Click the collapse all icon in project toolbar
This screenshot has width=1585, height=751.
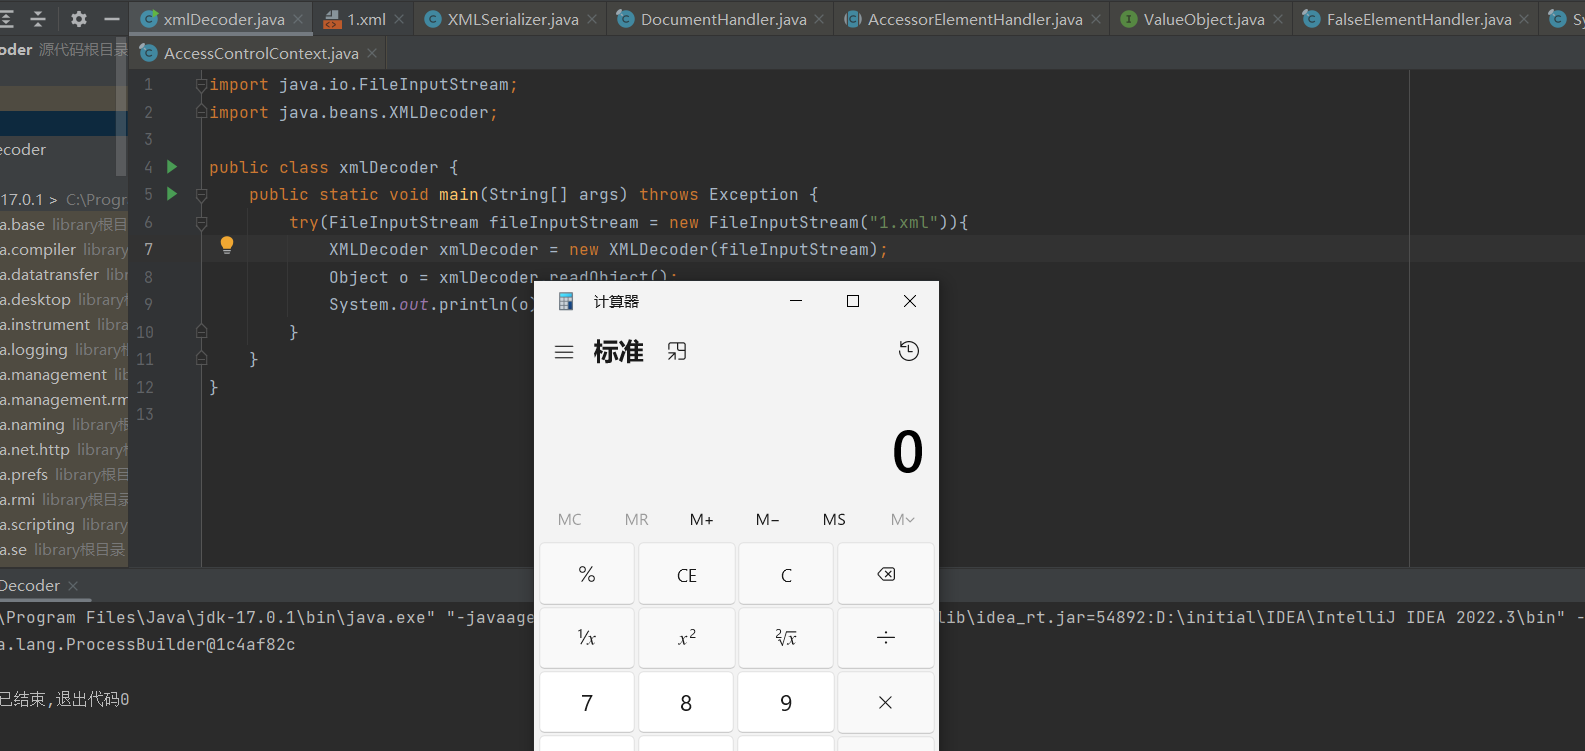[x=38, y=19]
